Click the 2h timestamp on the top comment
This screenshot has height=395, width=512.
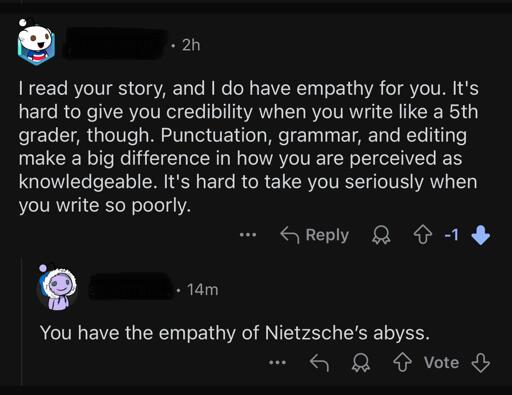point(191,45)
